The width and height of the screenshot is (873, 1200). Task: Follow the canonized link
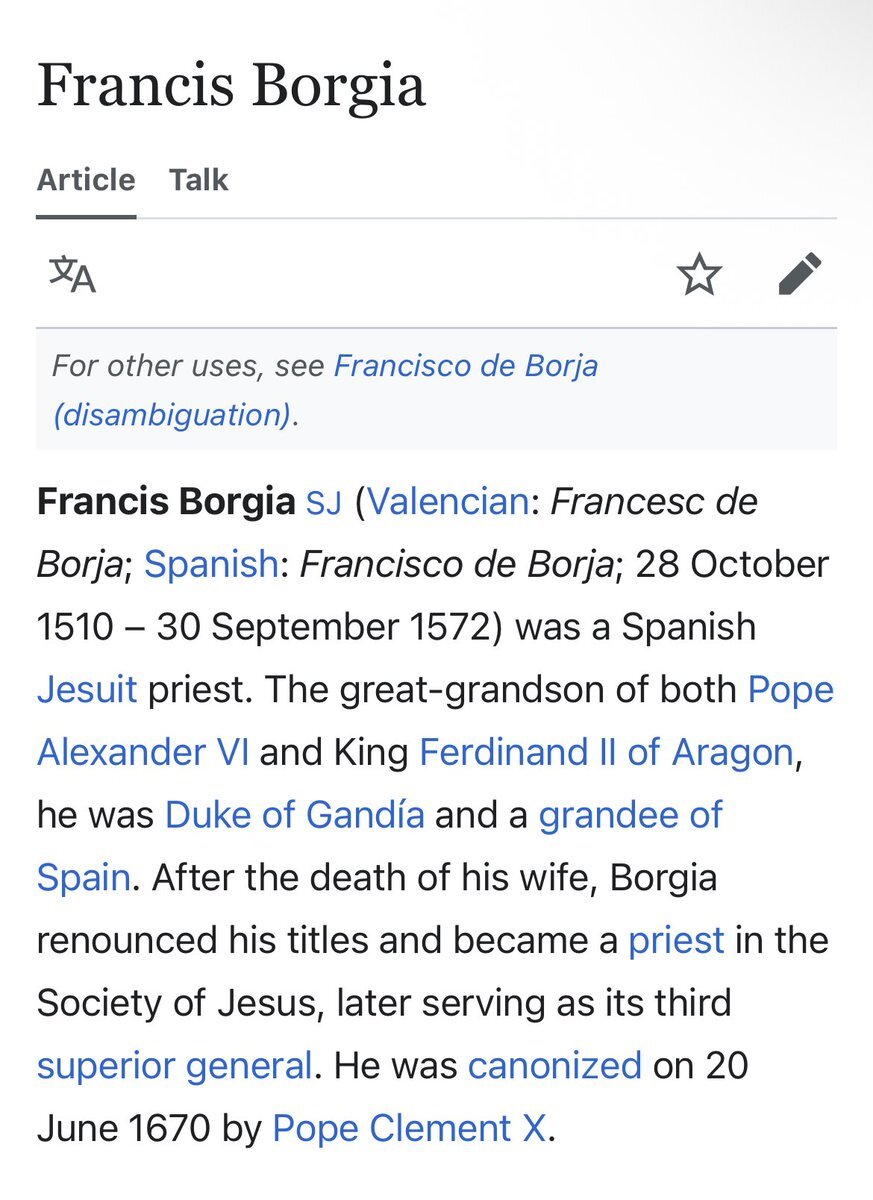coord(555,1065)
